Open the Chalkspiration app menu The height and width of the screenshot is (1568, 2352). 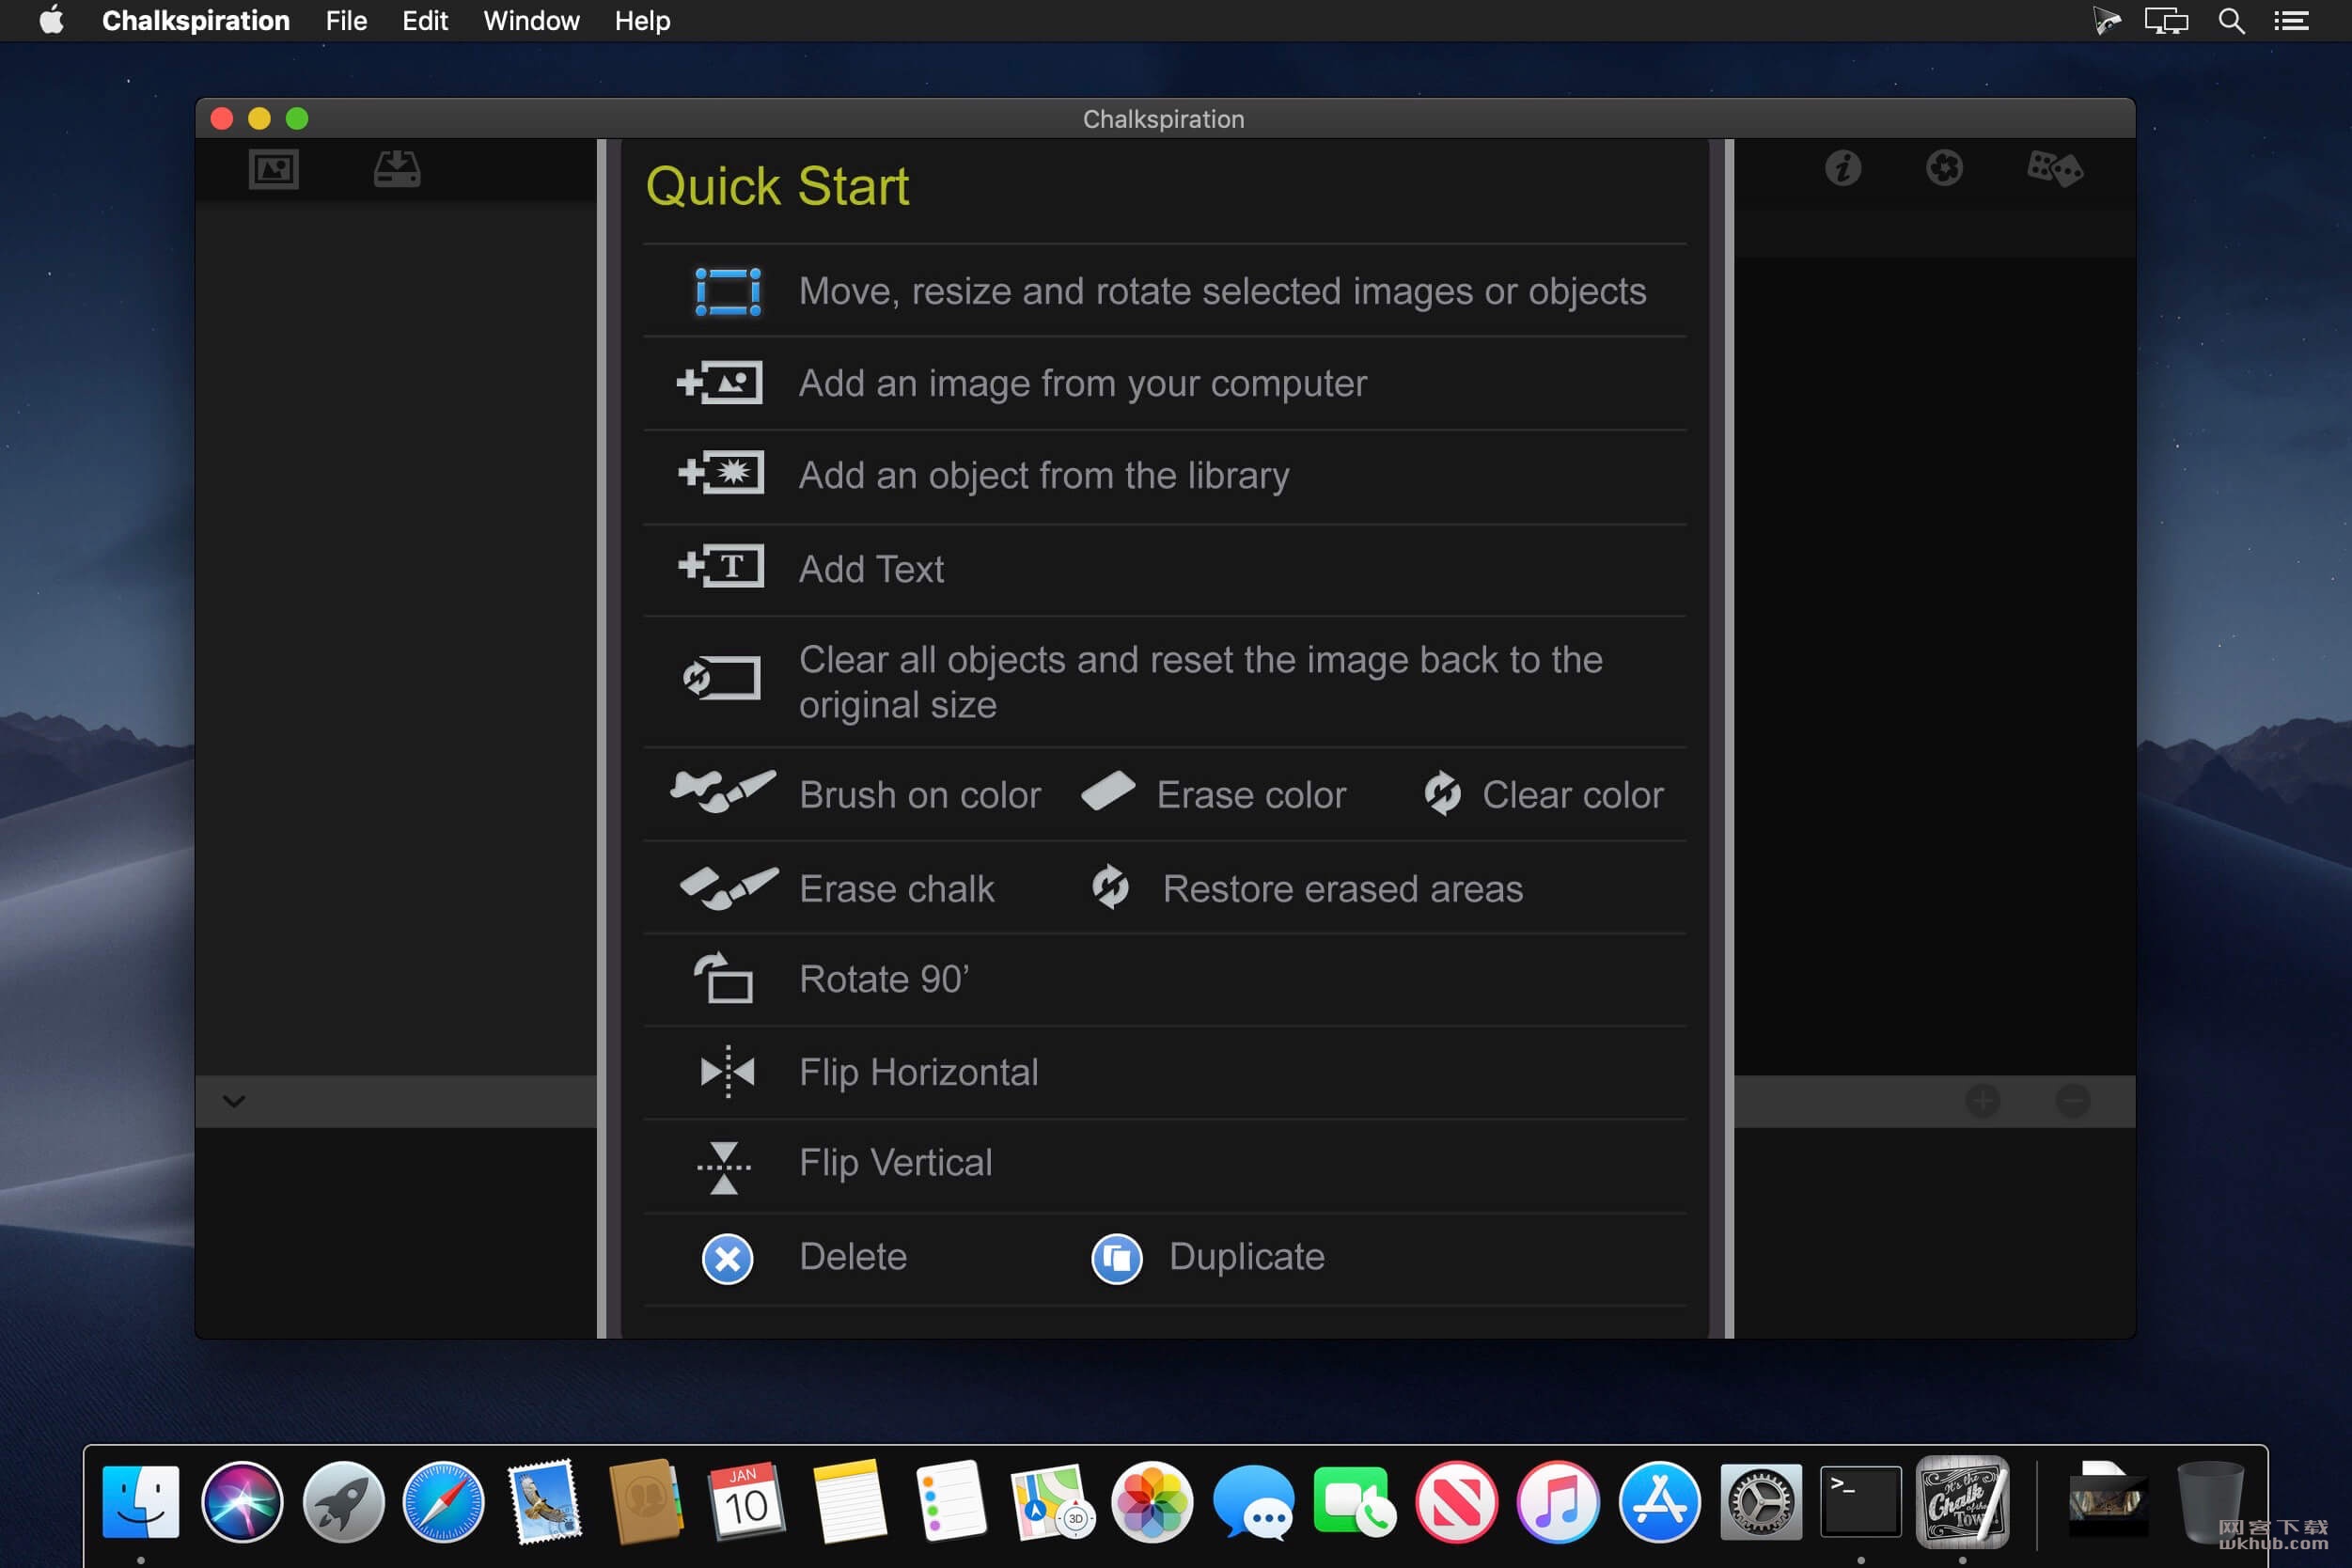pos(196,21)
